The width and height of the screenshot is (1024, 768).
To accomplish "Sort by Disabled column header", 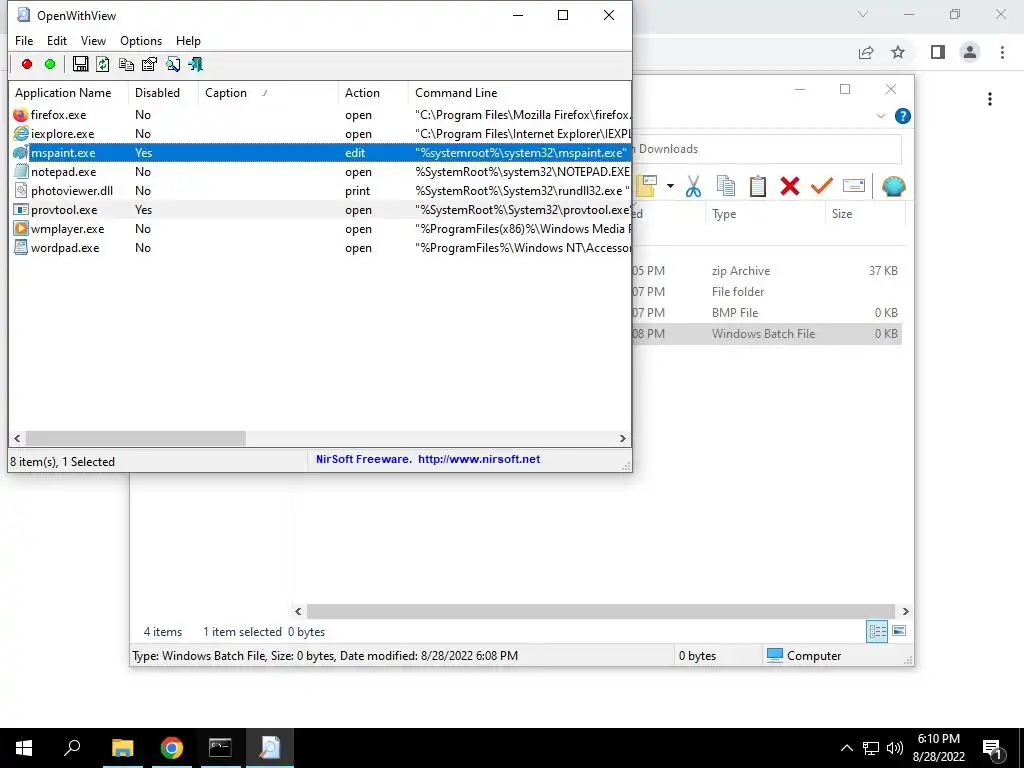I will (163, 93).
